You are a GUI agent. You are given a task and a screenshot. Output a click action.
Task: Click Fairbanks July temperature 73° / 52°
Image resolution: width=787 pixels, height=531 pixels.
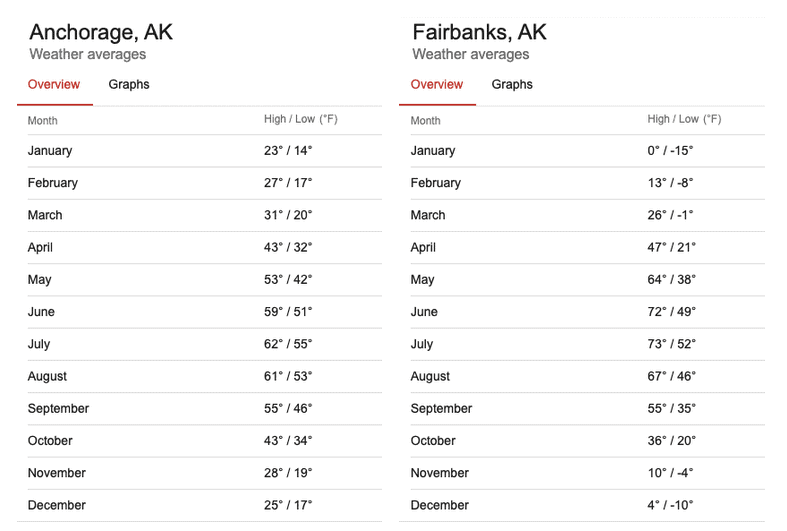[671, 344]
